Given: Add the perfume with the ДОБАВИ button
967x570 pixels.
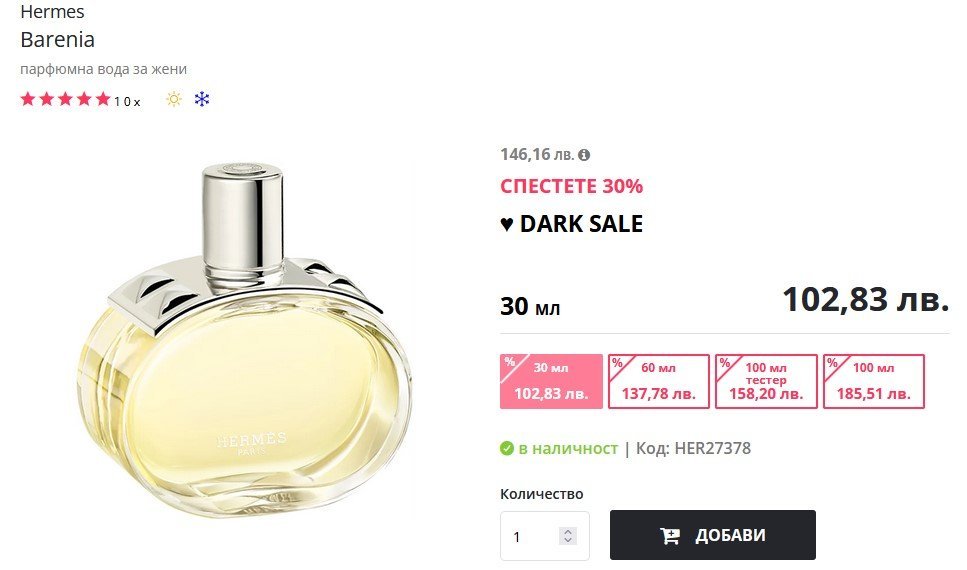Looking at the screenshot, I should (713, 535).
